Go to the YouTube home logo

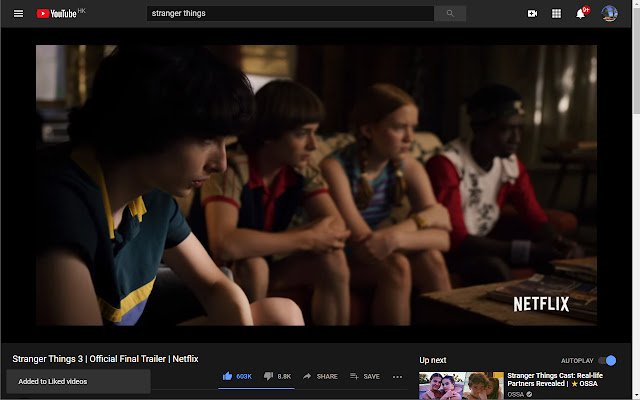57,13
